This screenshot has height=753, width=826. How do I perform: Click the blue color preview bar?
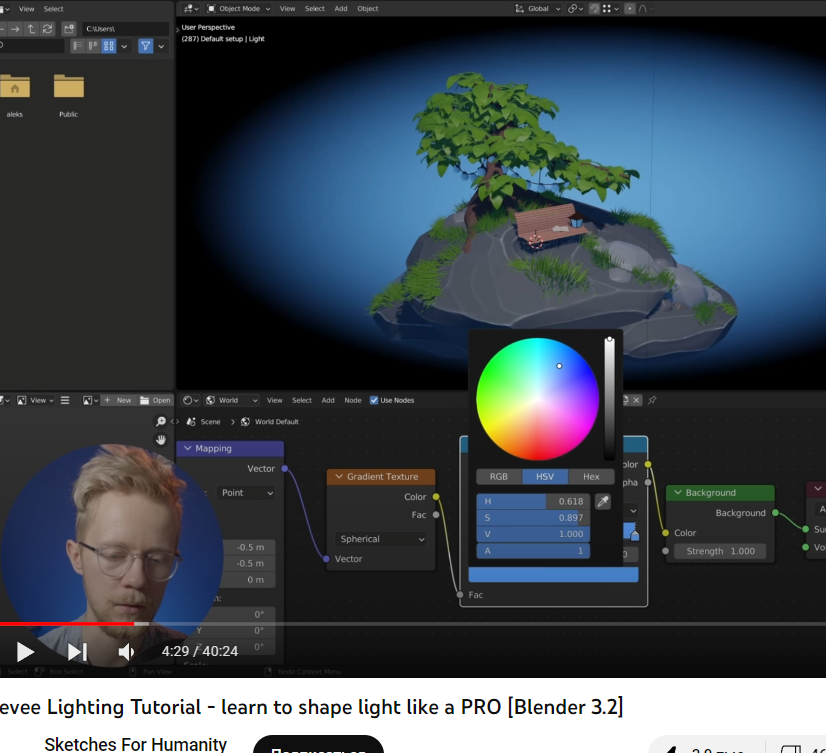coord(553,575)
